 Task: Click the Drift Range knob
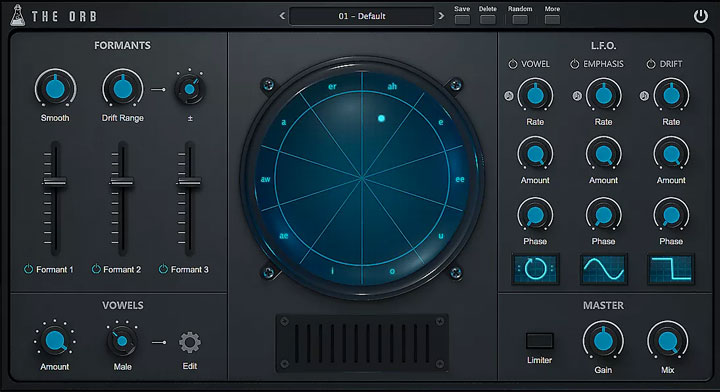click(123, 88)
